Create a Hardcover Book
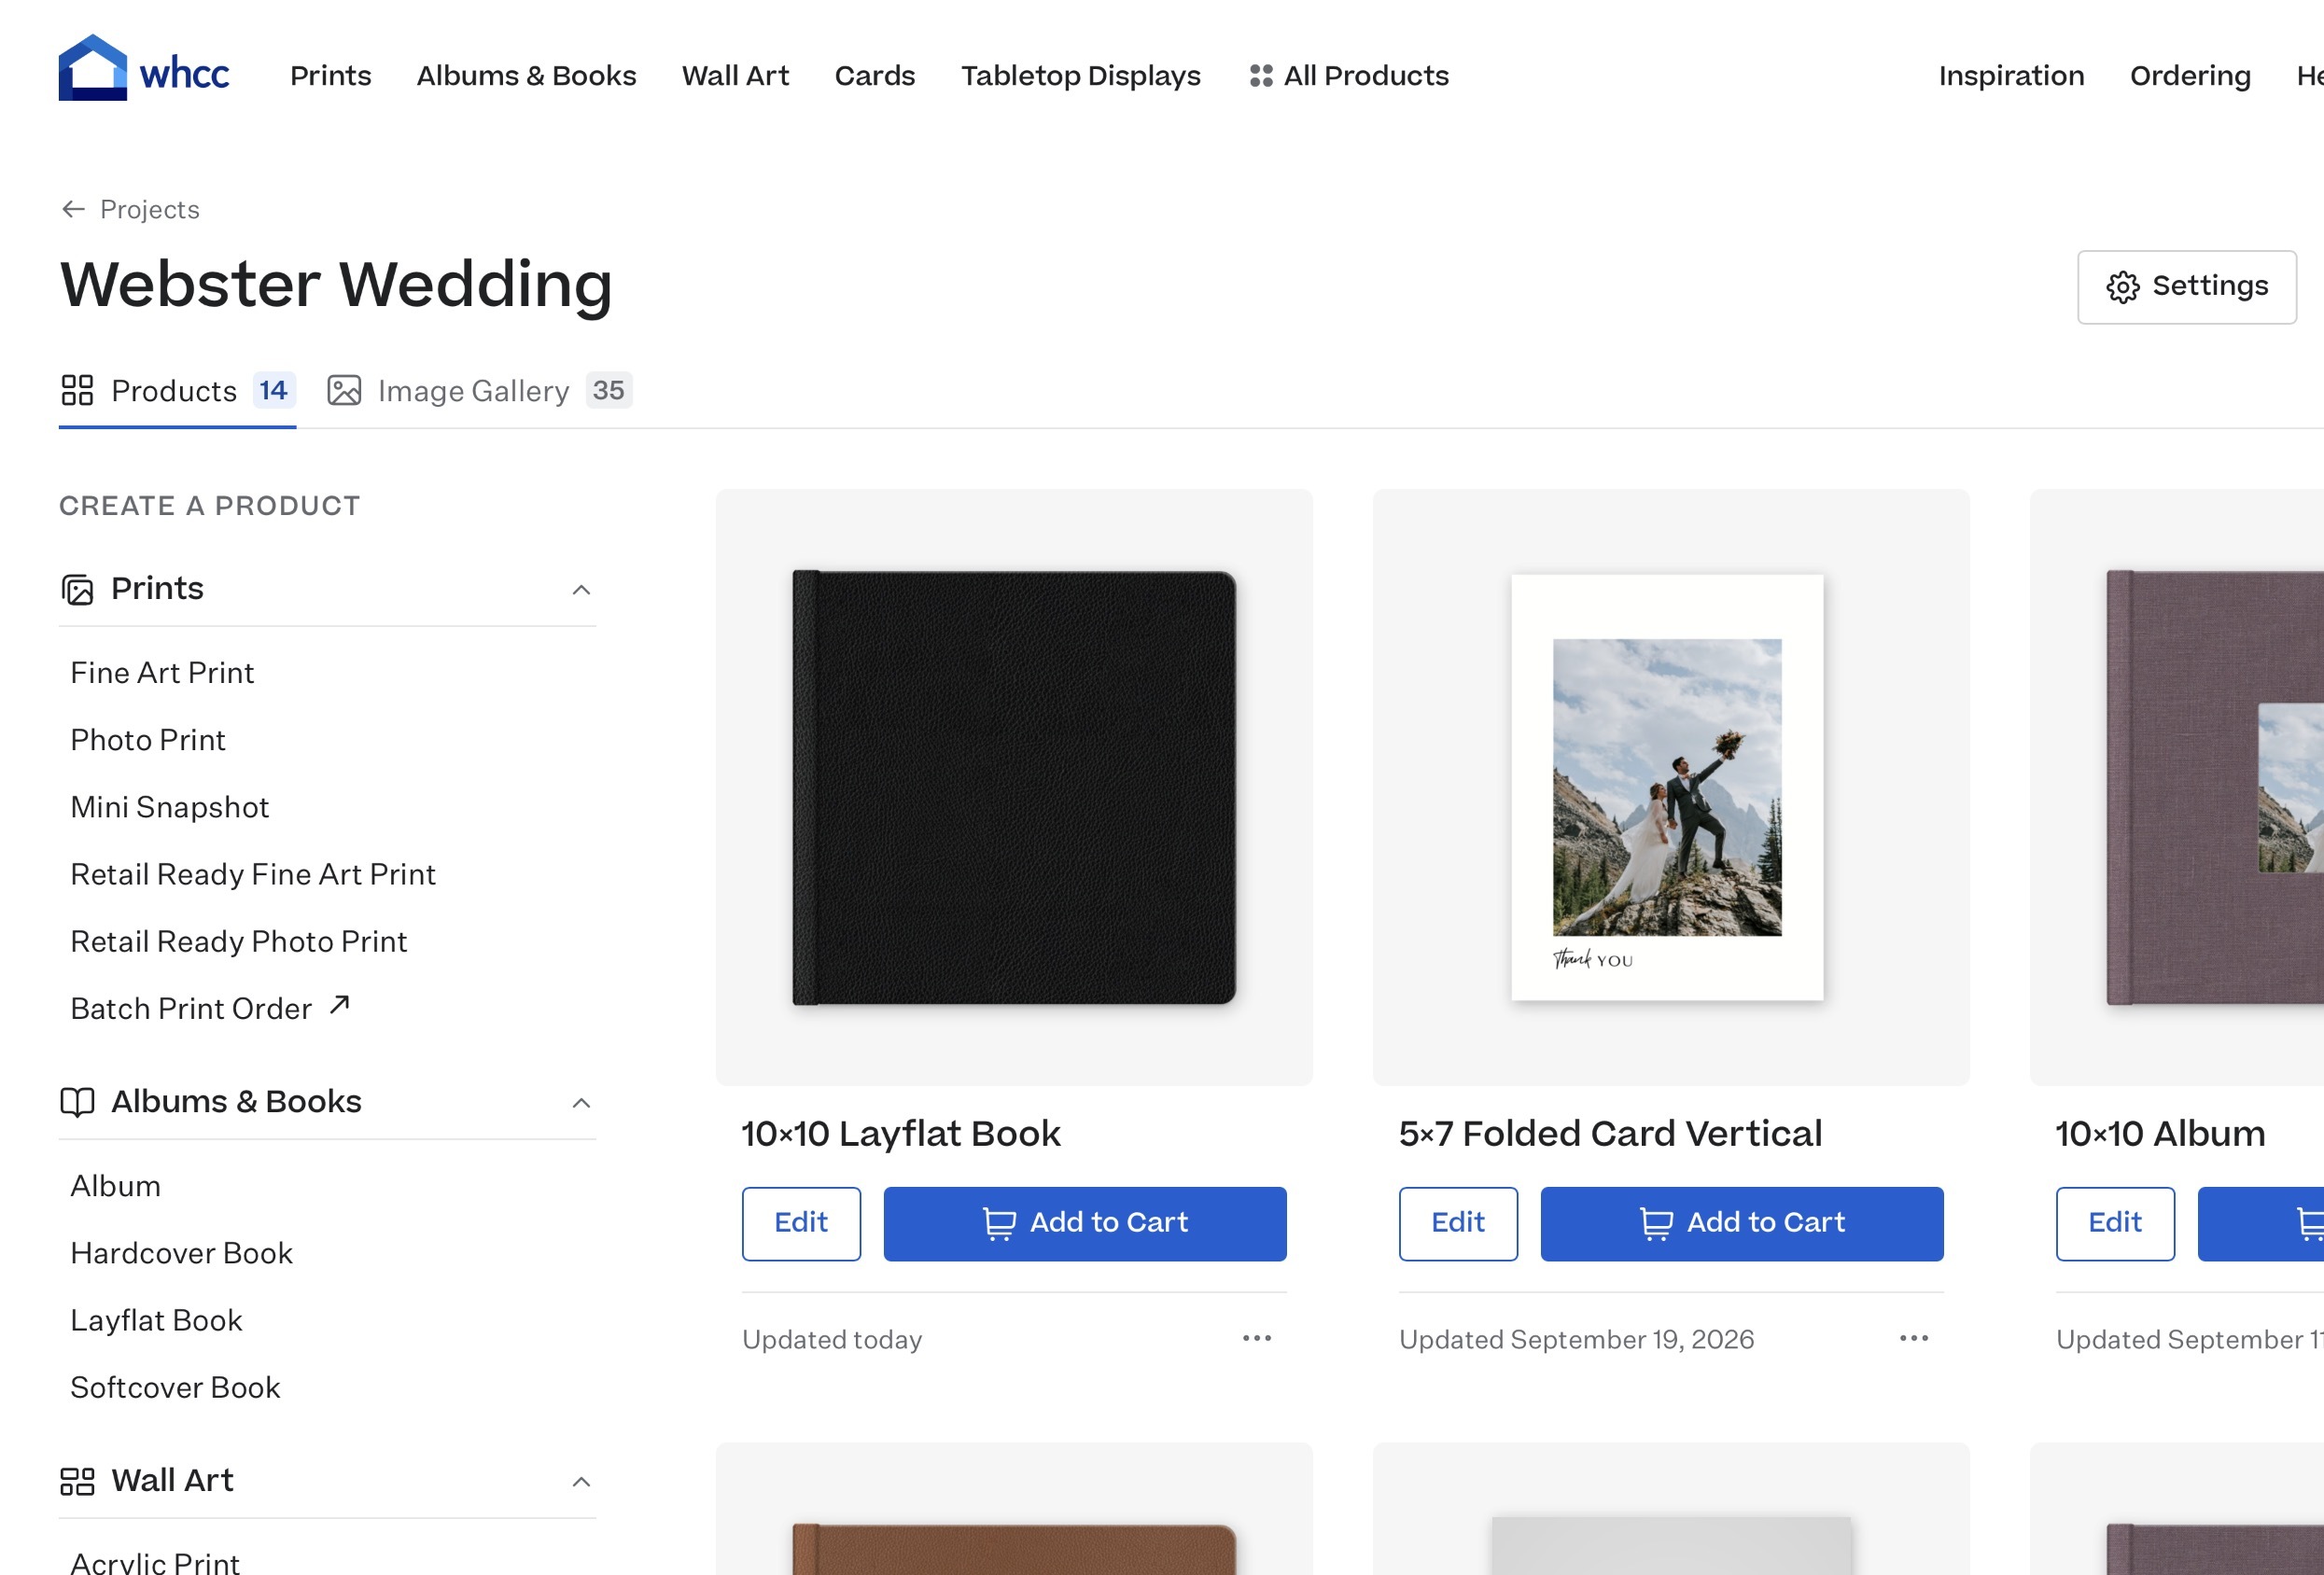 pyautogui.click(x=181, y=1253)
